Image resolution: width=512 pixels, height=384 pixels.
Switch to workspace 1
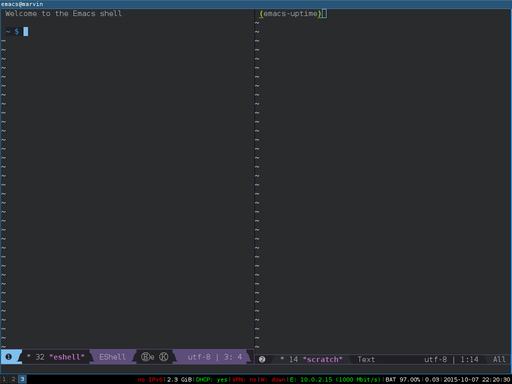[x=4, y=379]
